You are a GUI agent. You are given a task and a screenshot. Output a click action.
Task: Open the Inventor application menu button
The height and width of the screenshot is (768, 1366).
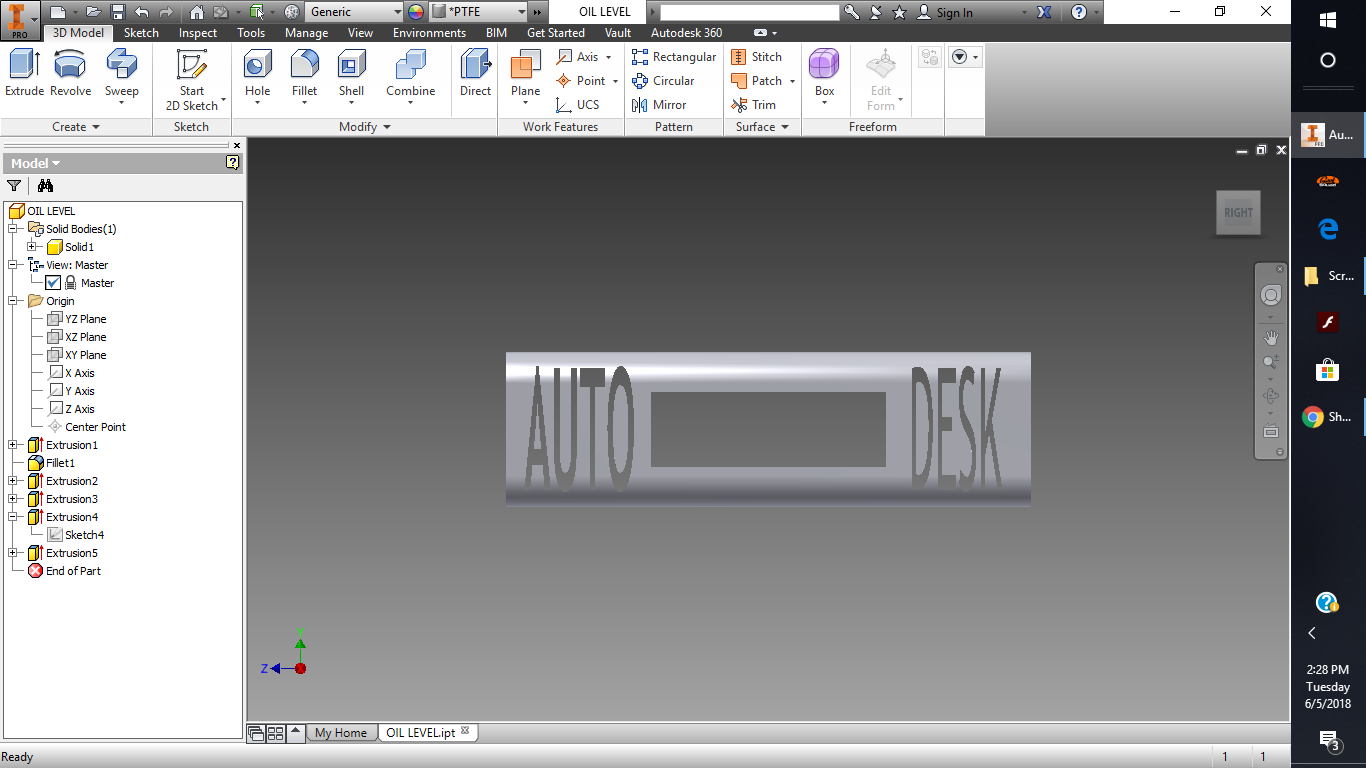pyautogui.click(x=20, y=18)
